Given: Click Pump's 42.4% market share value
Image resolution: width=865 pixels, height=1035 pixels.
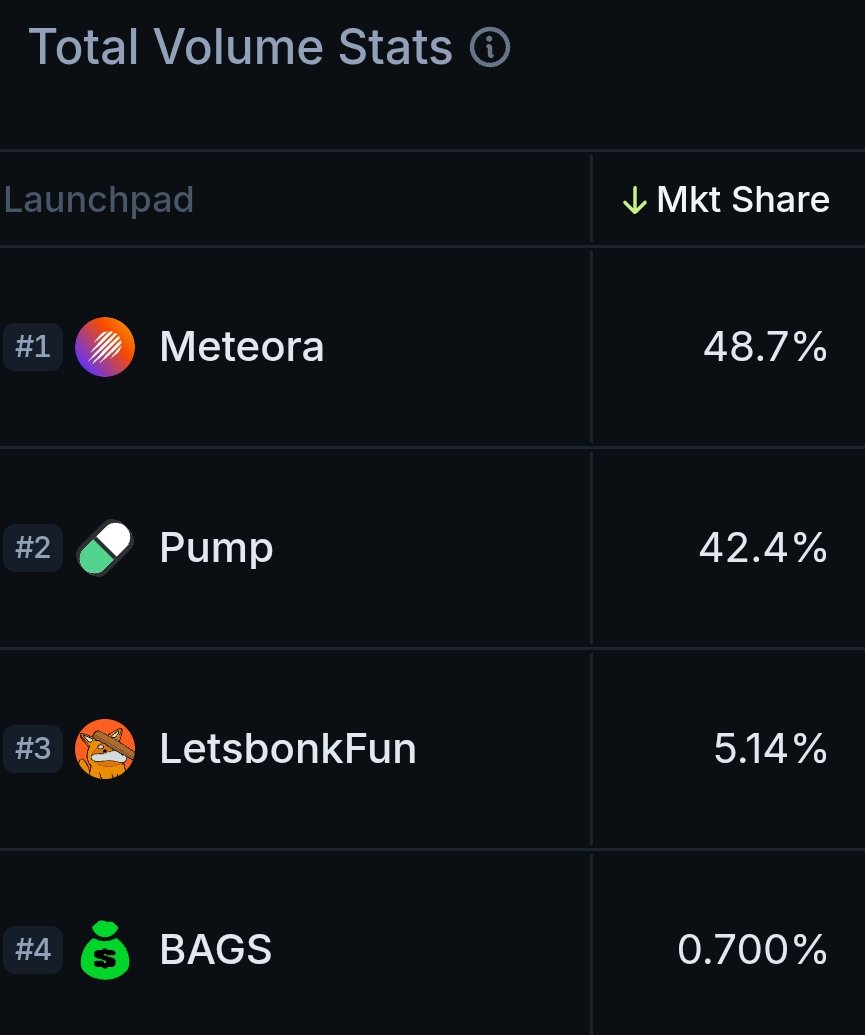Looking at the screenshot, I should tap(763, 548).
